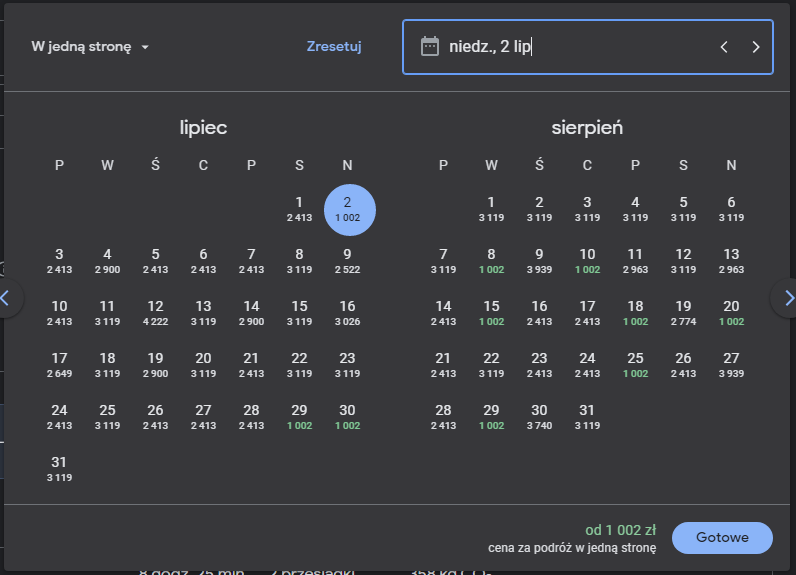The height and width of the screenshot is (575, 796).
Task: Pick July 16 priced 3 026
Action: click(x=347, y=313)
